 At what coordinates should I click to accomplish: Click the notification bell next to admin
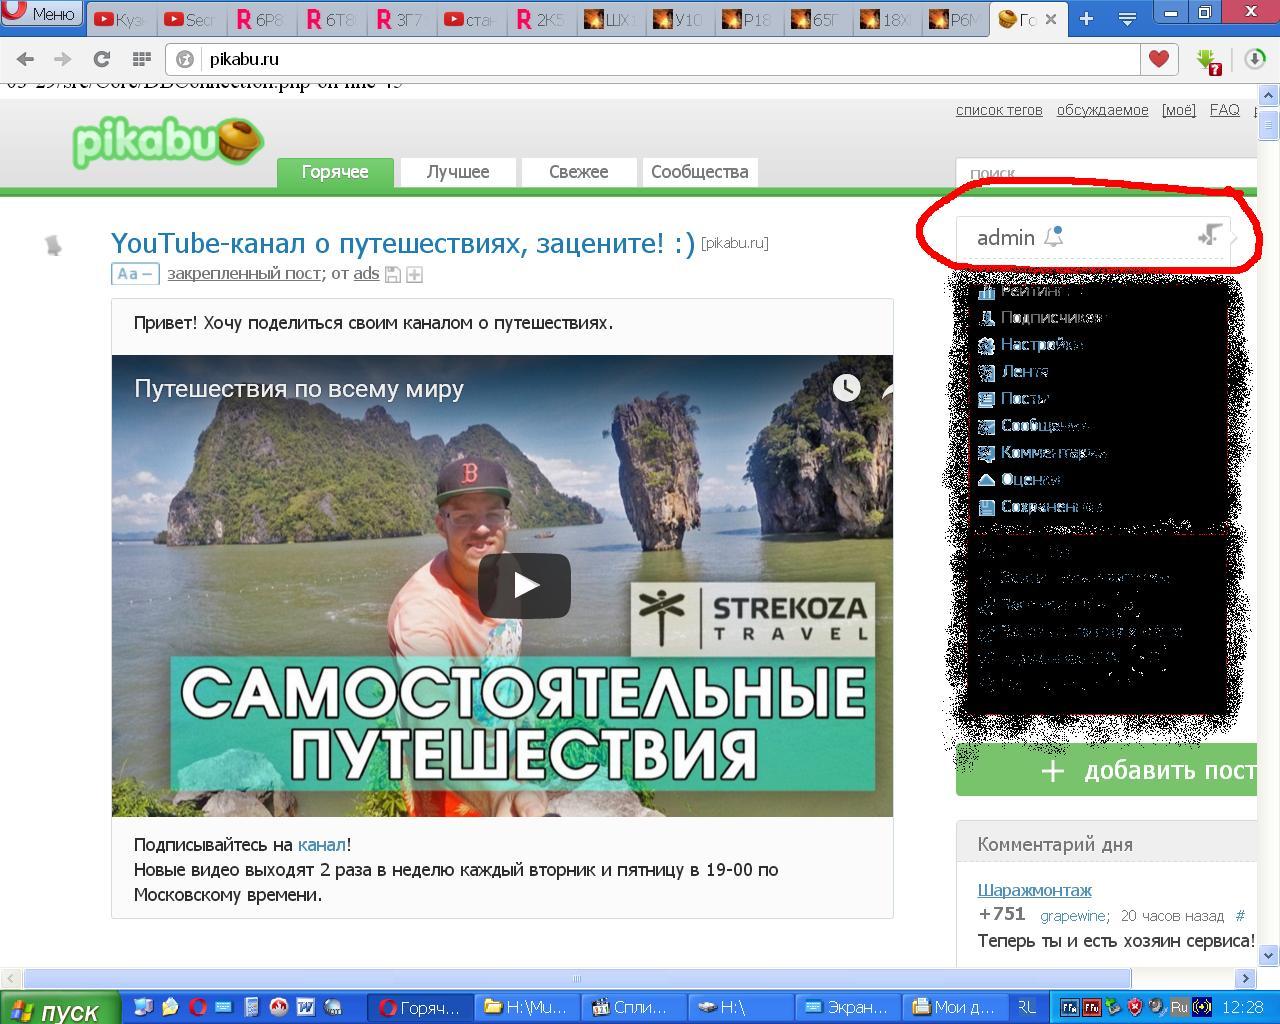point(1053,237)
